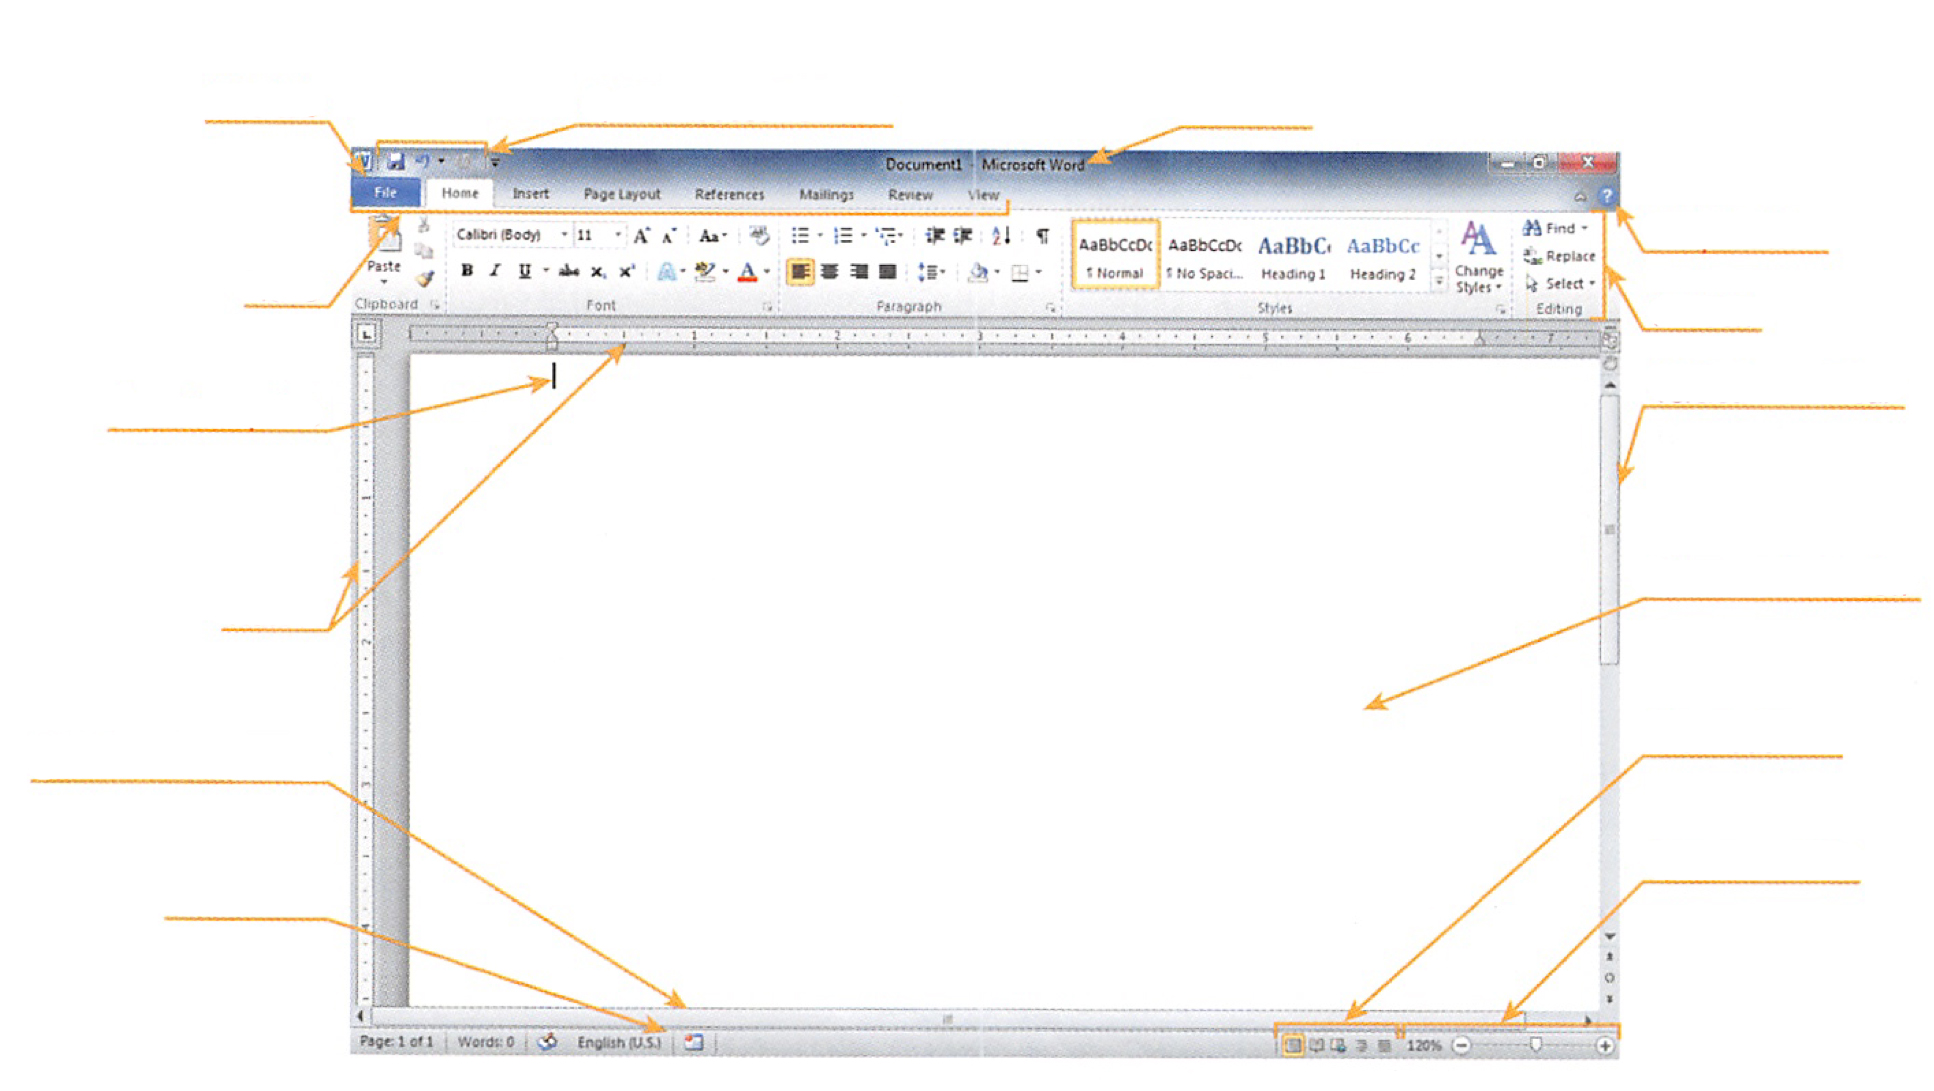Screen dimensions: 1934x1091
Task: Apply superscript formatting
Action: click(x=627, y=271)
